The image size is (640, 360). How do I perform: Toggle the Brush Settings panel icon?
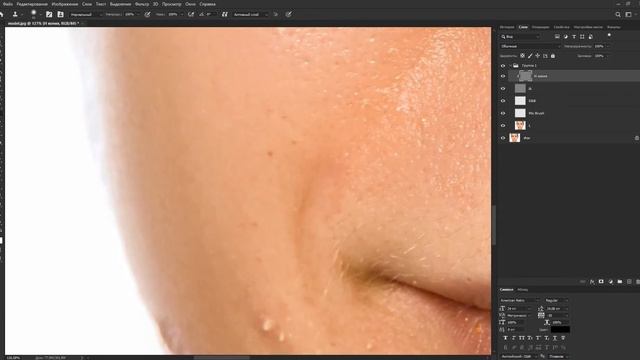click(49, 14)
